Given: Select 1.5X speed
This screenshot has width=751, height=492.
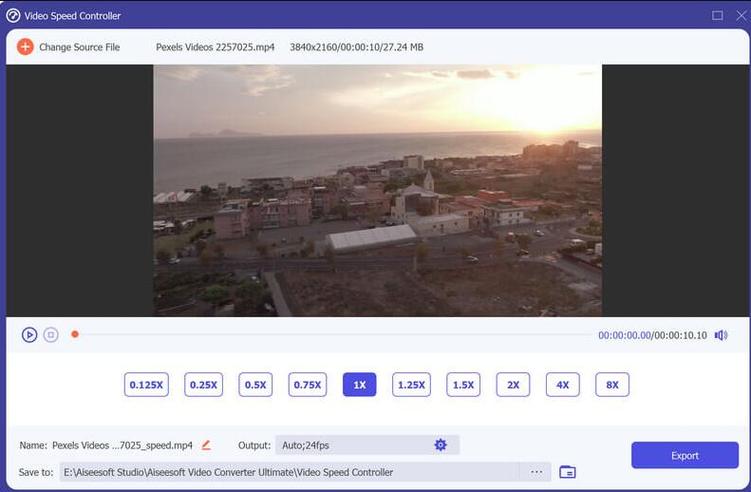Looking at the screenshot, I should tap(463, 385).
